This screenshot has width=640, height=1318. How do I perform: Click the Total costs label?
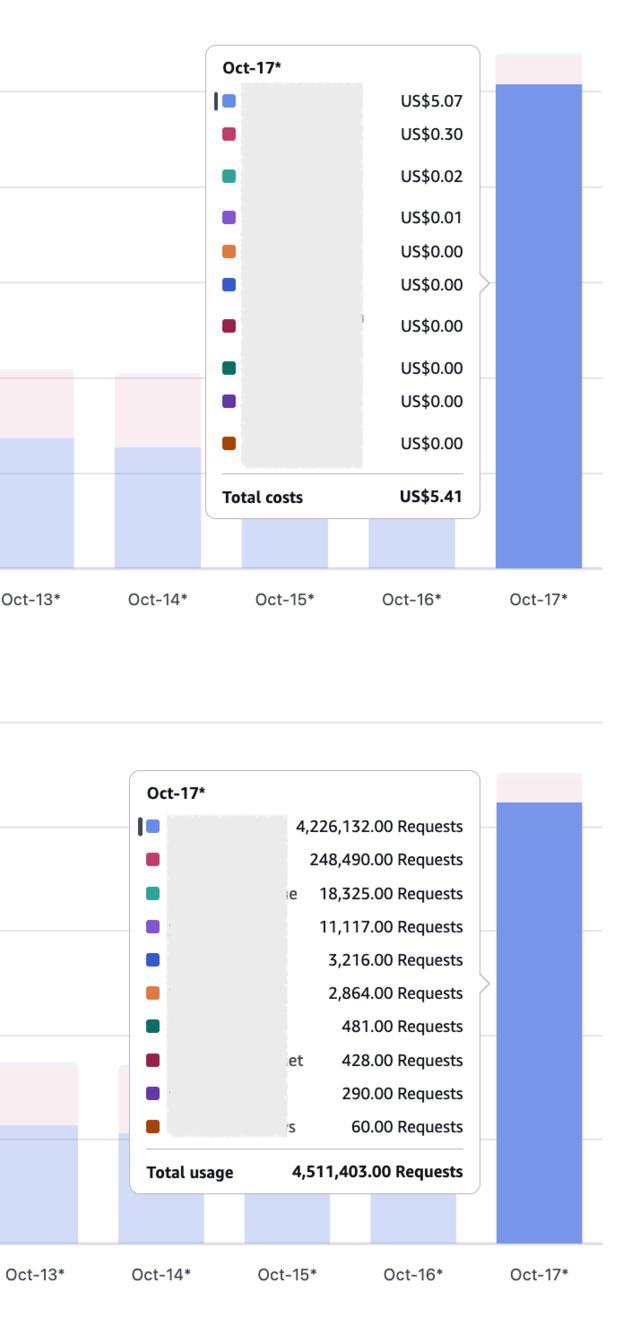262,496
